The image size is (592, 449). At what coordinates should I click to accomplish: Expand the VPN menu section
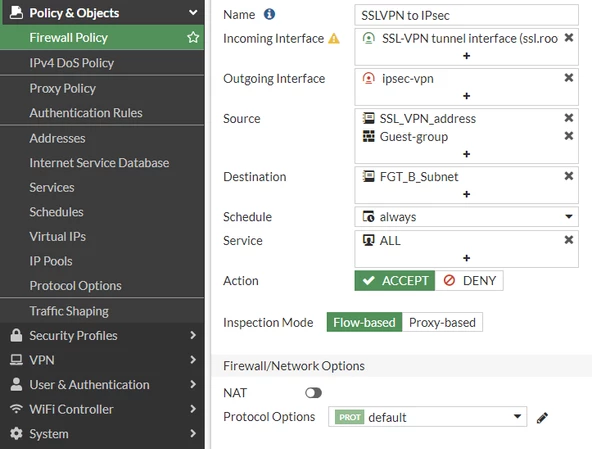click(102, 360)
